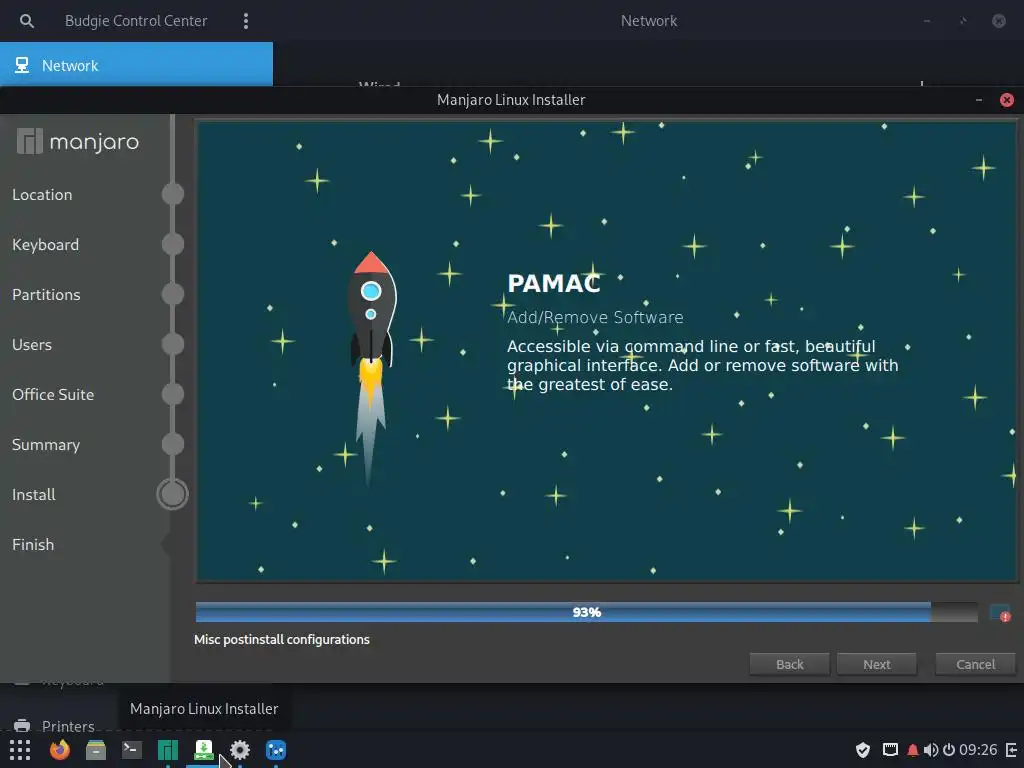Image resolution: width=1024 pixels, height=768 pixels.
Task: Open the search icon in Budgie Control Center
Action: pos(26,21)
